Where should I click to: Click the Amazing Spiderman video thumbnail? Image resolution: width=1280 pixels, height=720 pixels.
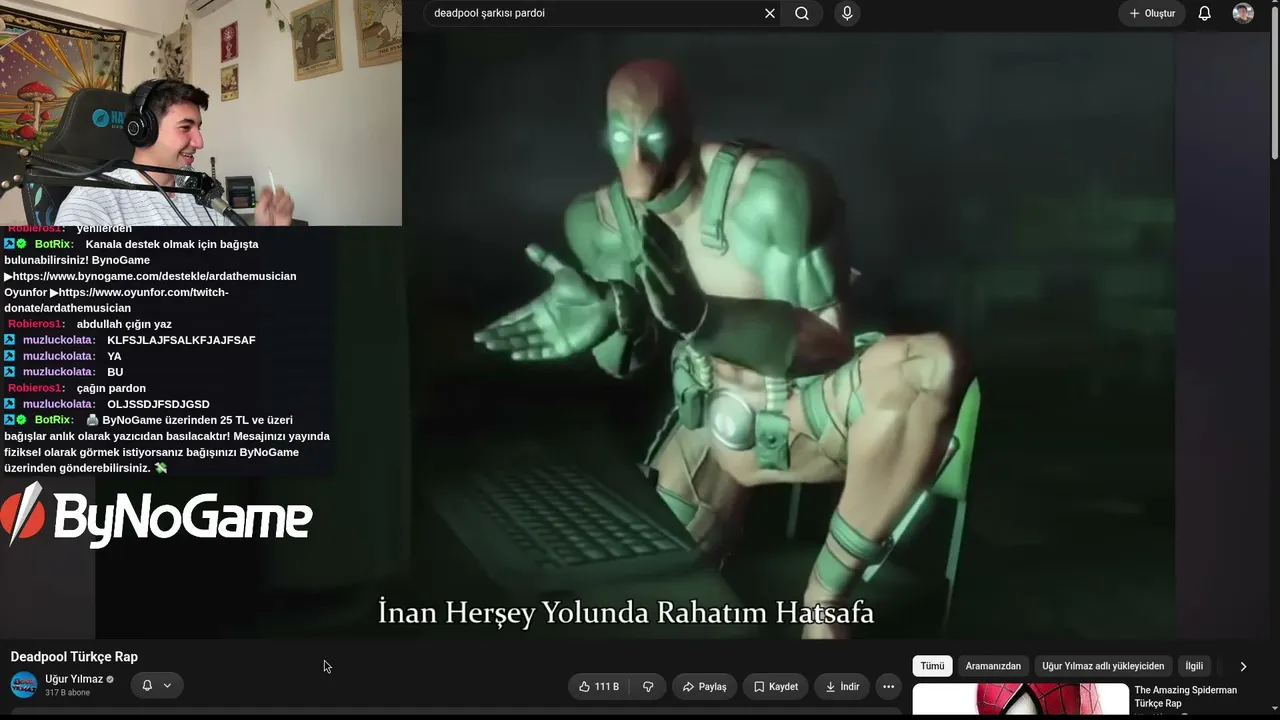[x=1019, y=701]
